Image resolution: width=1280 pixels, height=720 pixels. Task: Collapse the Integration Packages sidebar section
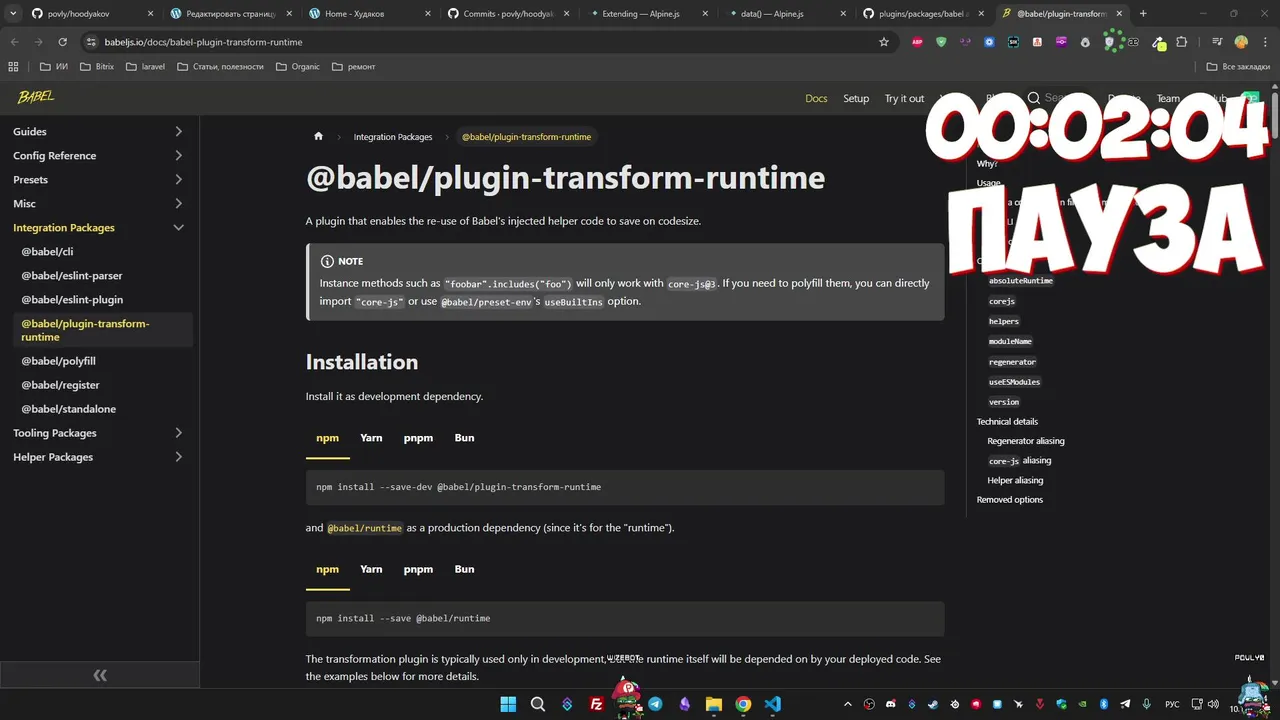(178, 227)
